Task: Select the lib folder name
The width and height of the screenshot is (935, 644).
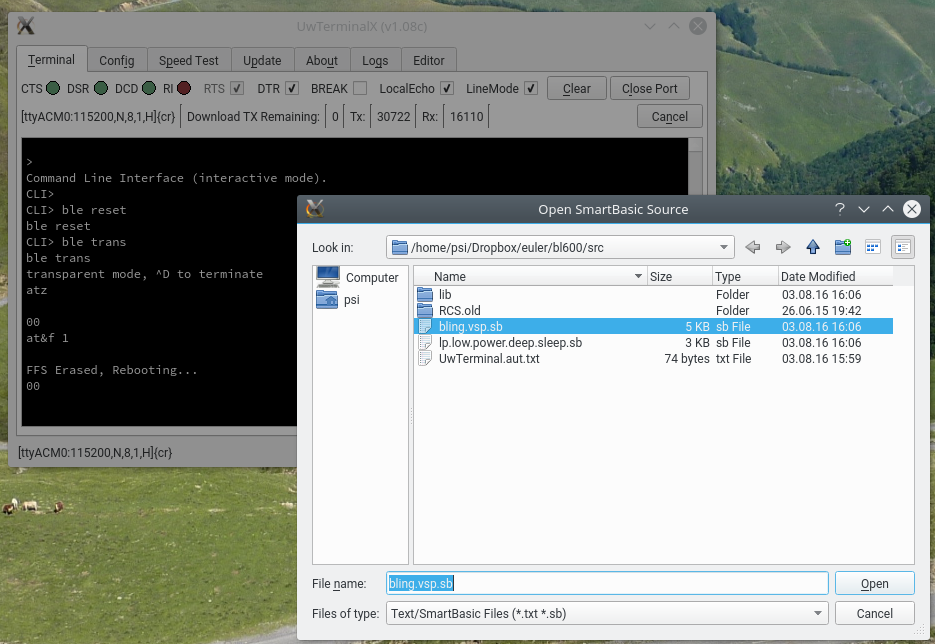Action: pyautogui.click(x=445, y=295)
